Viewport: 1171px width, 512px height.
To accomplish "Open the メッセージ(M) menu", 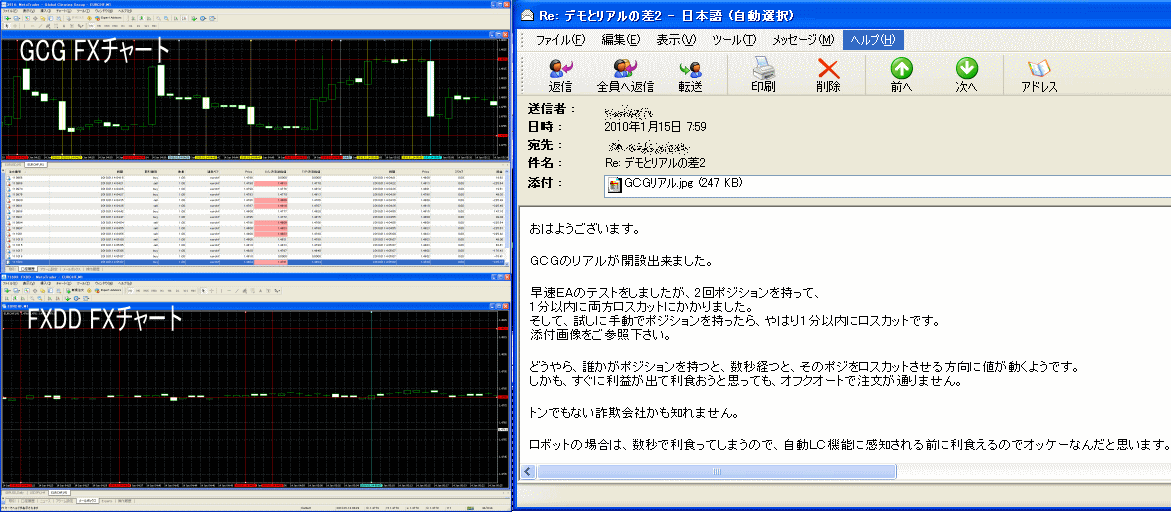I will pyautogui.click(x=802, y=40).
